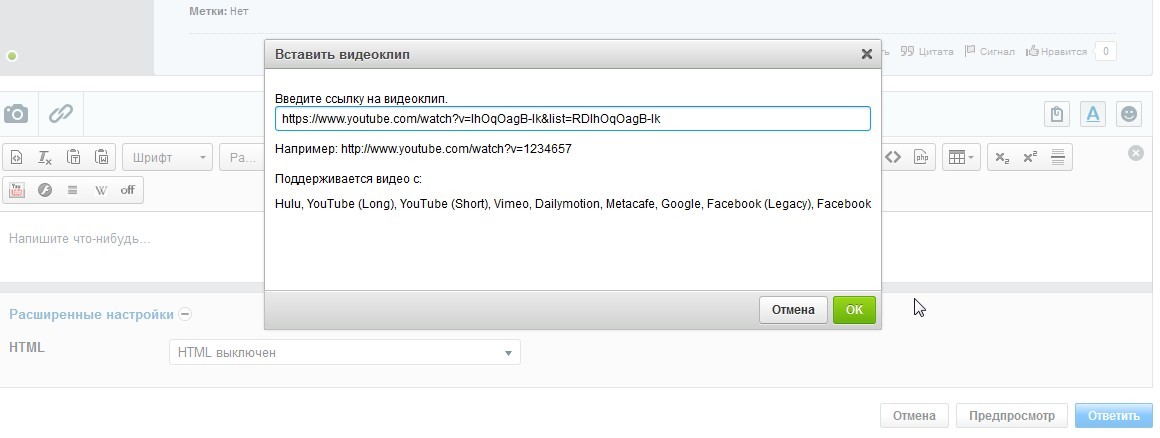1160x438 pixels.
Task: Click the video URL input field
Action: point(572,119)
